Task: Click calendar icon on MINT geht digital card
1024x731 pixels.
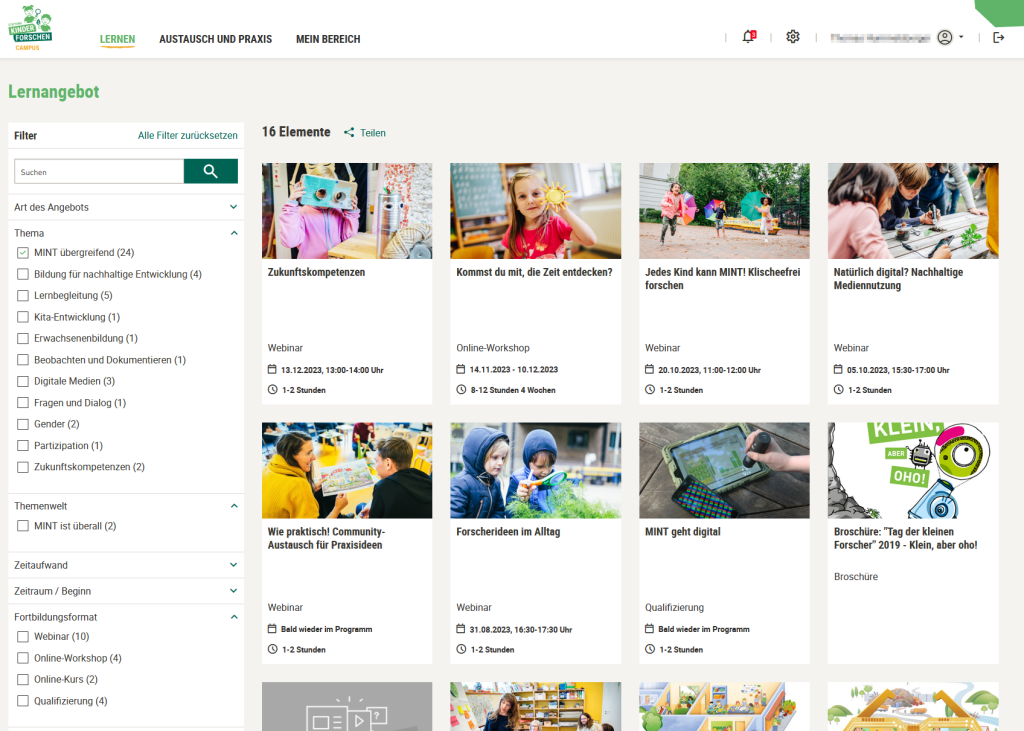Action: click(650, 628)
